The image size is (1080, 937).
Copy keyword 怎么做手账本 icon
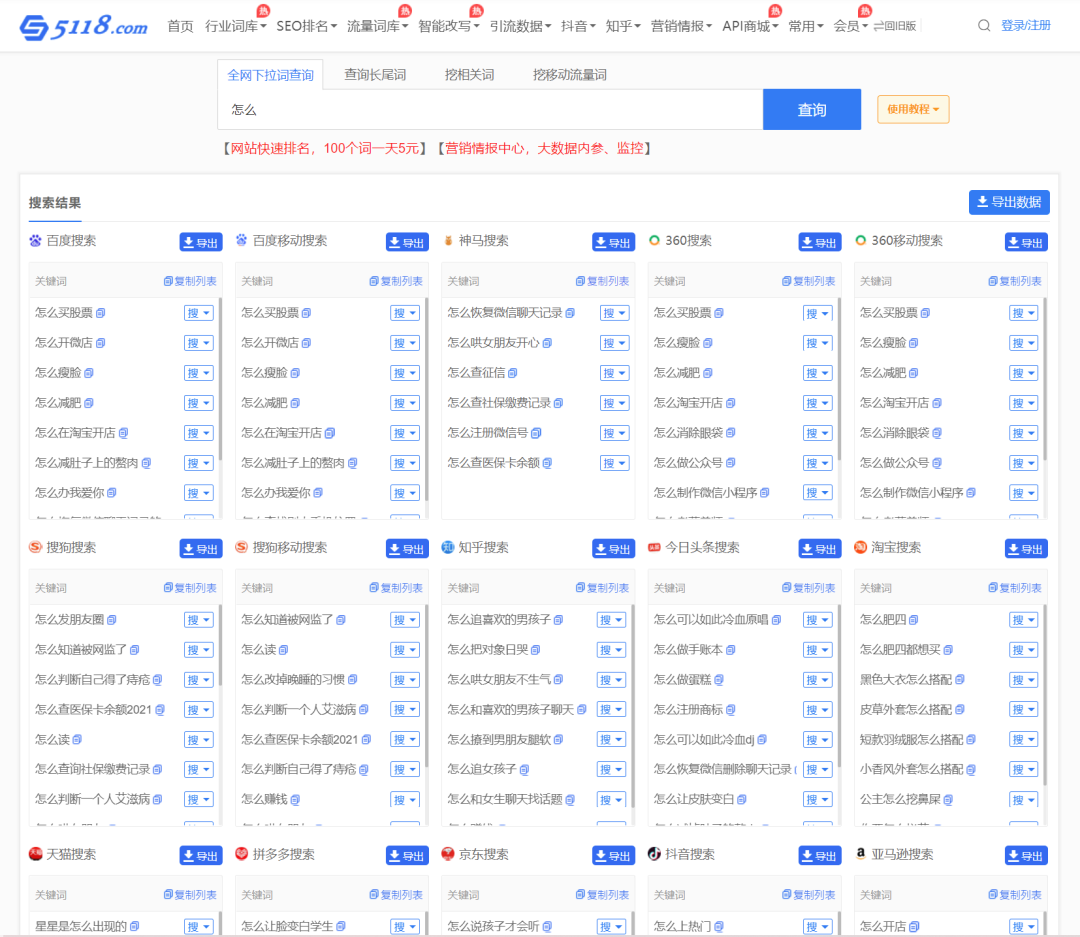(731, 650)
